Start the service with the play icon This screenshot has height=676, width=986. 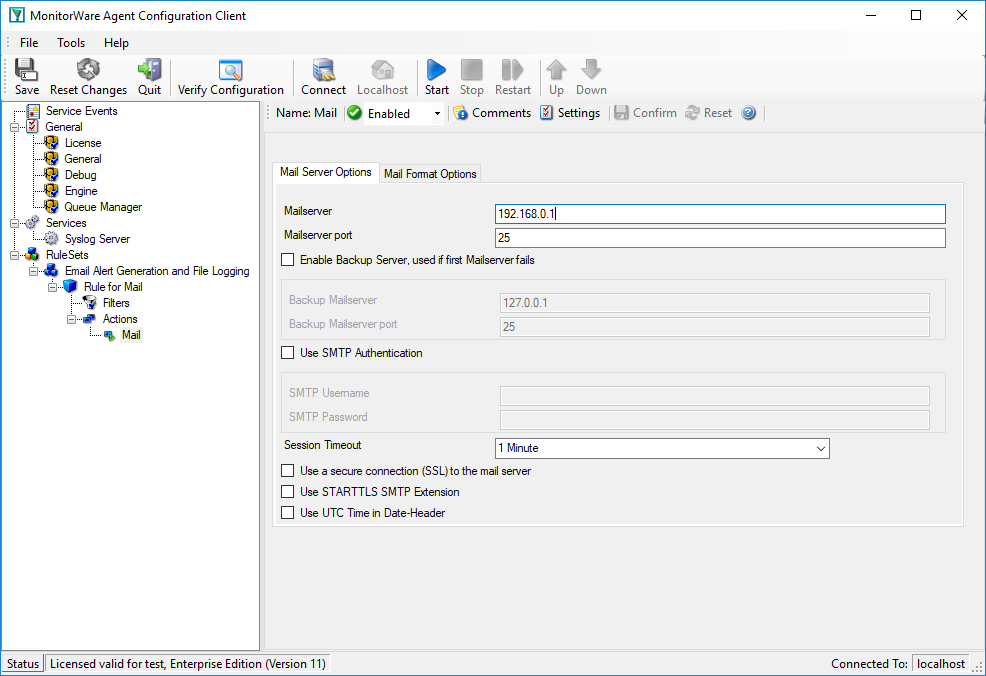point(436,70)
